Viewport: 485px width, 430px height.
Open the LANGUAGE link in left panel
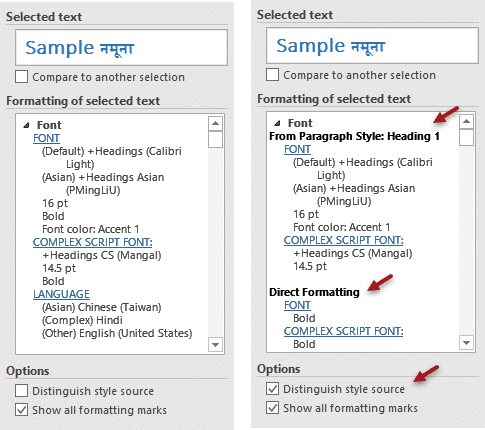pyautogui.click(x=61, y=294)
